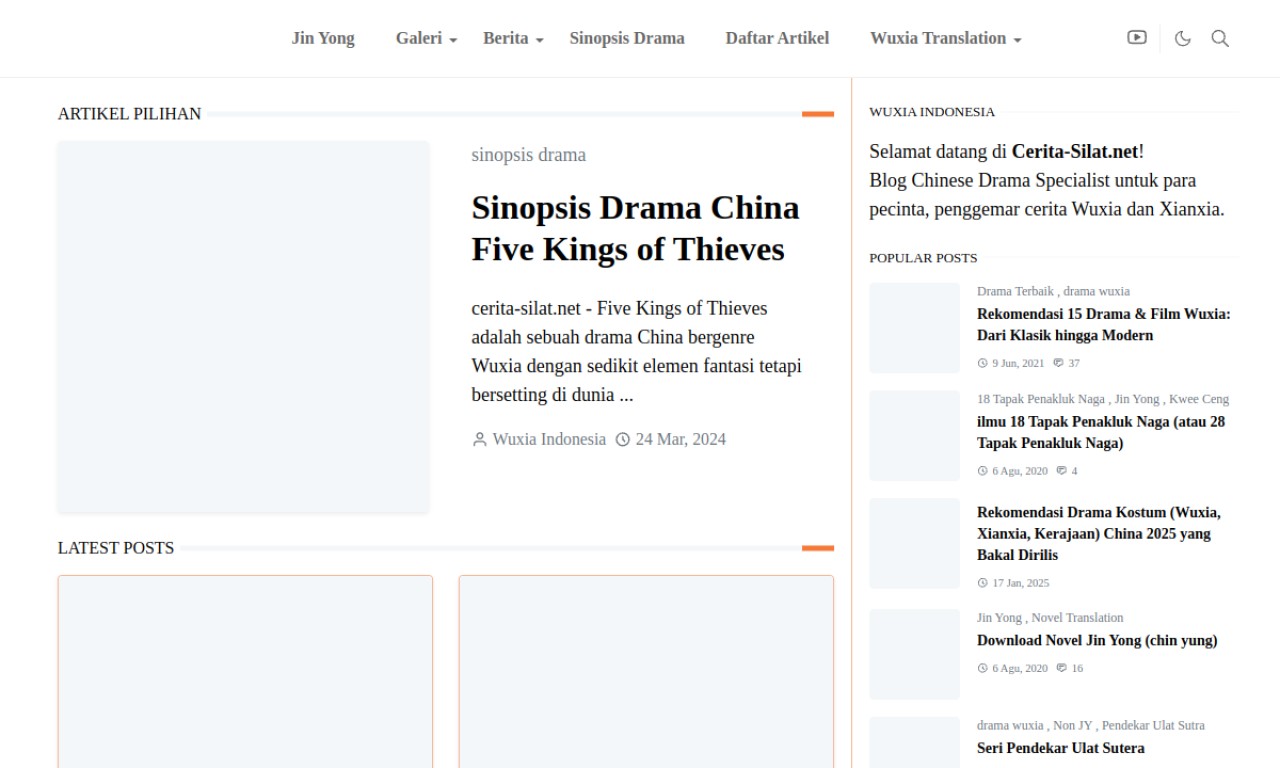Click LATEST POSTS section heading
Image resolution: width=1280 pixels, height=768 pixels.
pyautogui.click(x=116, y=548)
